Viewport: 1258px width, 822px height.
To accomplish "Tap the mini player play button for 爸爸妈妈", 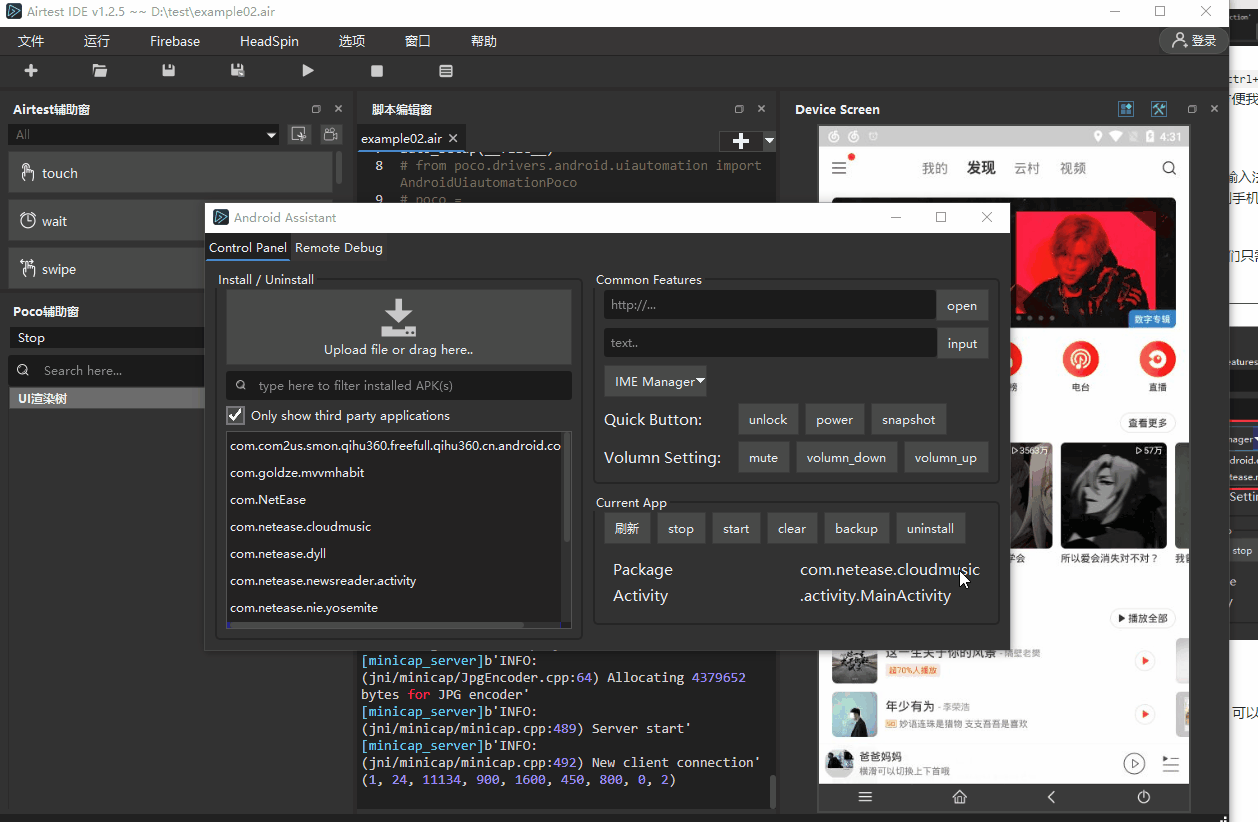I will 1133,764.
